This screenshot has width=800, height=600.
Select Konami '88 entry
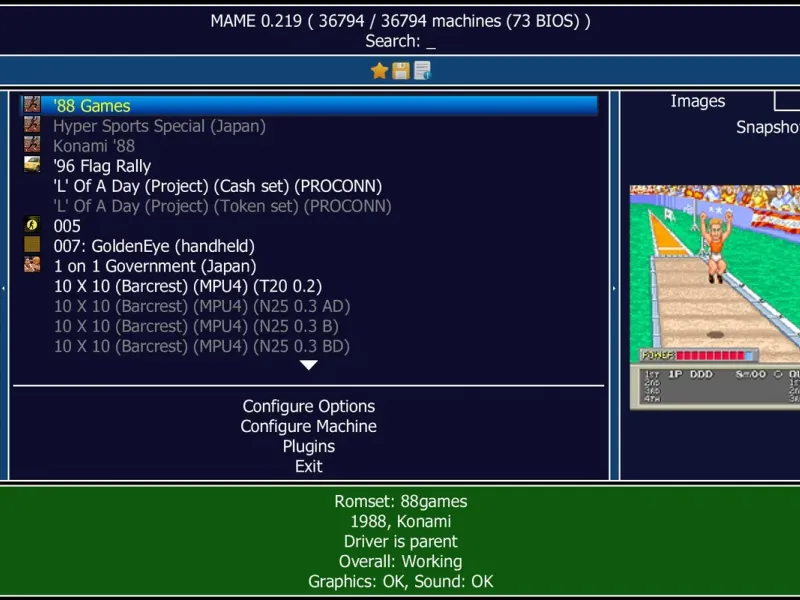tap(94, 146)
